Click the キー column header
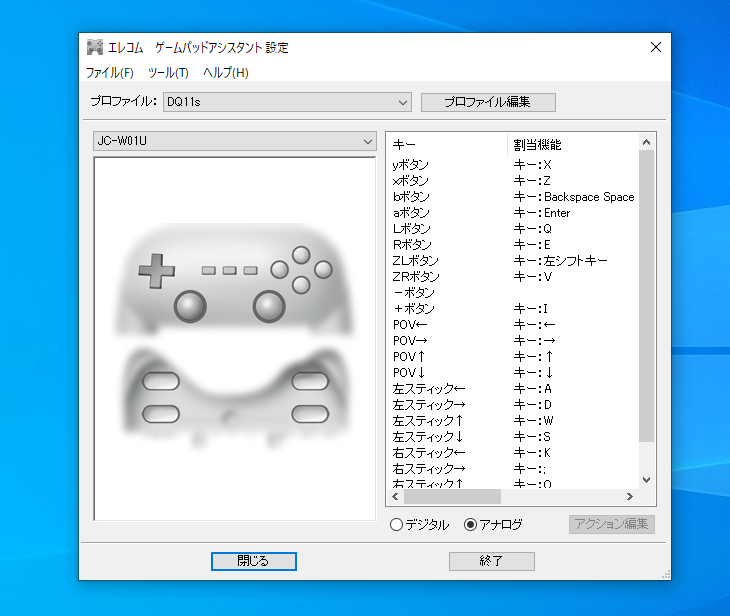Viewport: 730px width, 616px height. coord(447,145)
